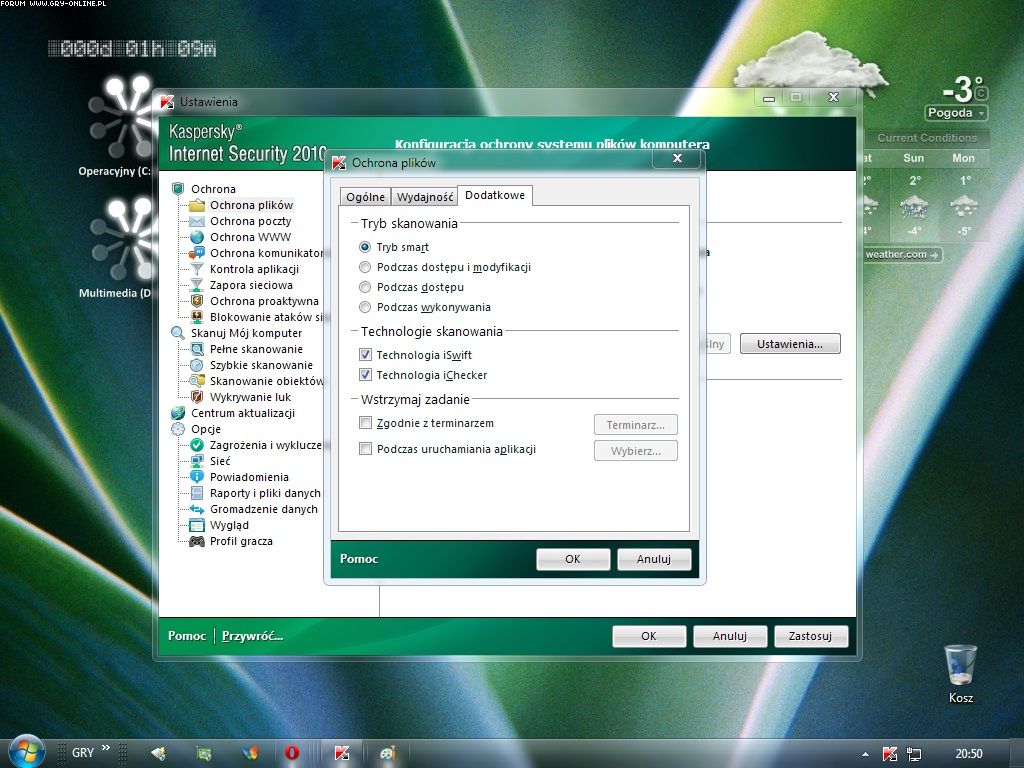Click the Sieć network icon

[197, 461]
